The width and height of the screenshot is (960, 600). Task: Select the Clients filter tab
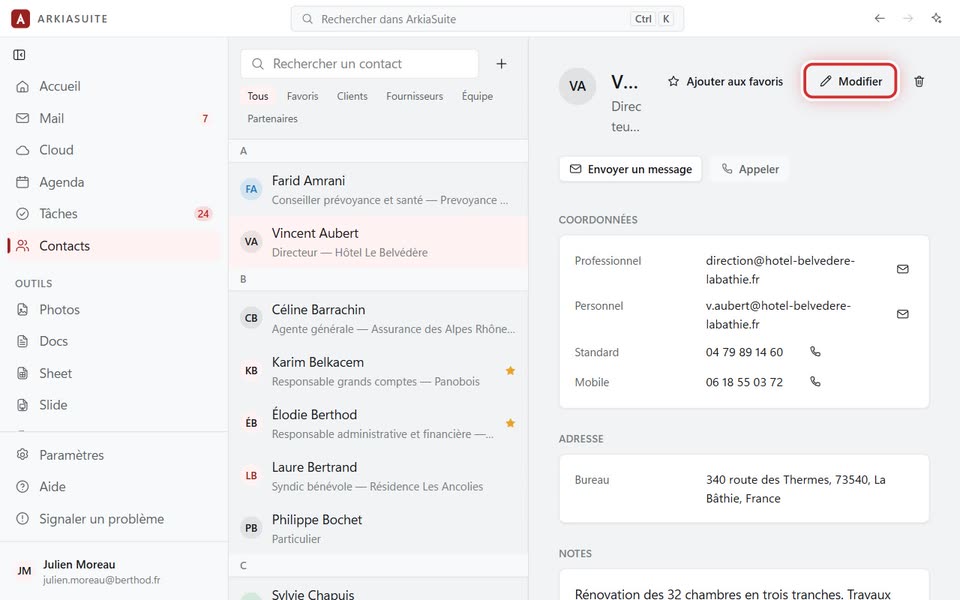(x=352, y=96)
